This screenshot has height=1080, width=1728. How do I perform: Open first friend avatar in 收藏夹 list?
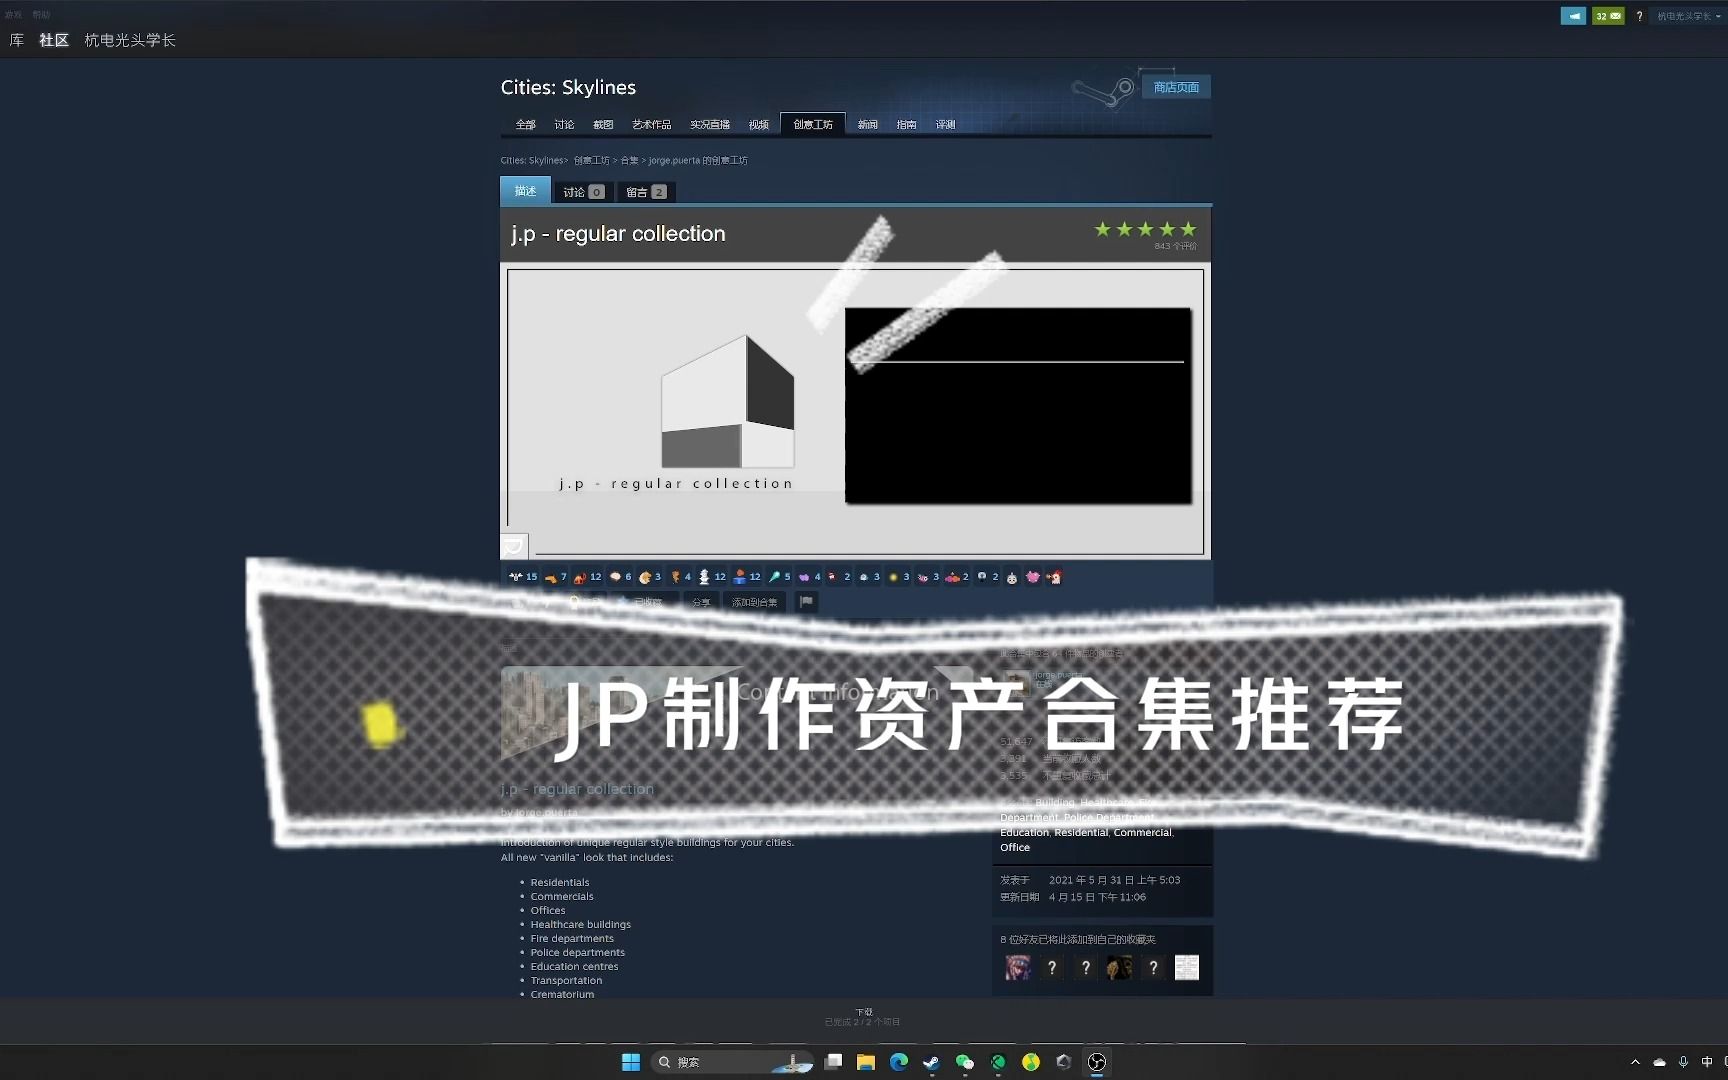[1018, 967]
